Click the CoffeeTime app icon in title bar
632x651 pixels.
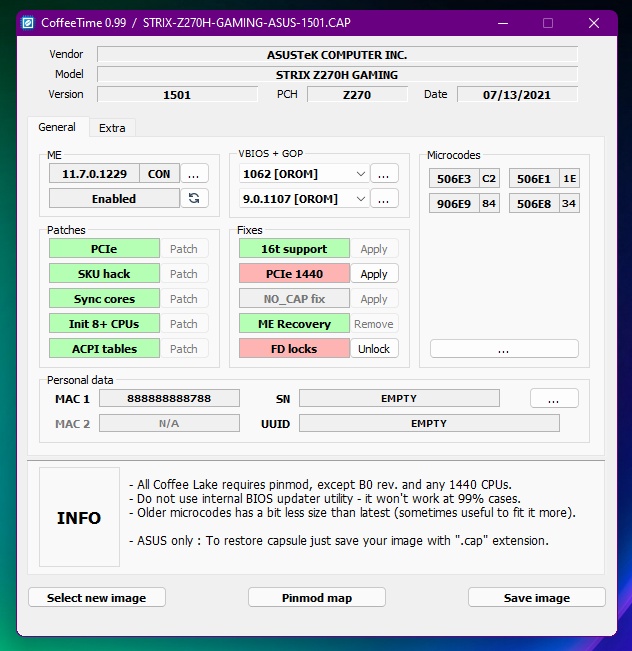(x=28, y=22)
